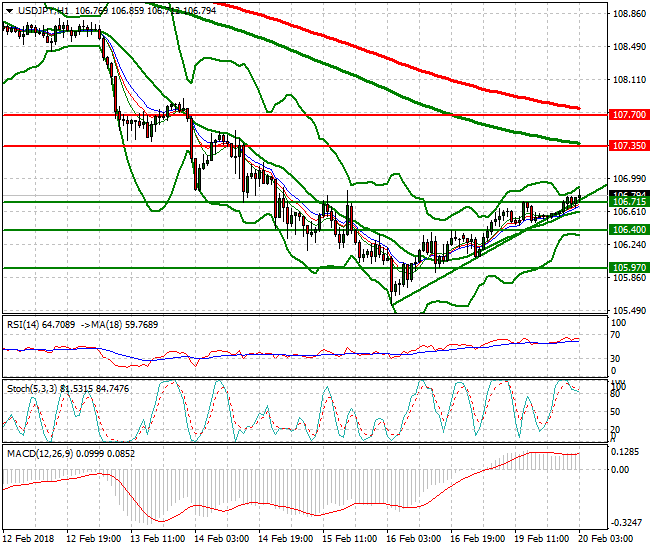This screenshot has width=650, height=550.
Task: Click the 19 Feb 11:00 time axis label
Action: [541, 539]
